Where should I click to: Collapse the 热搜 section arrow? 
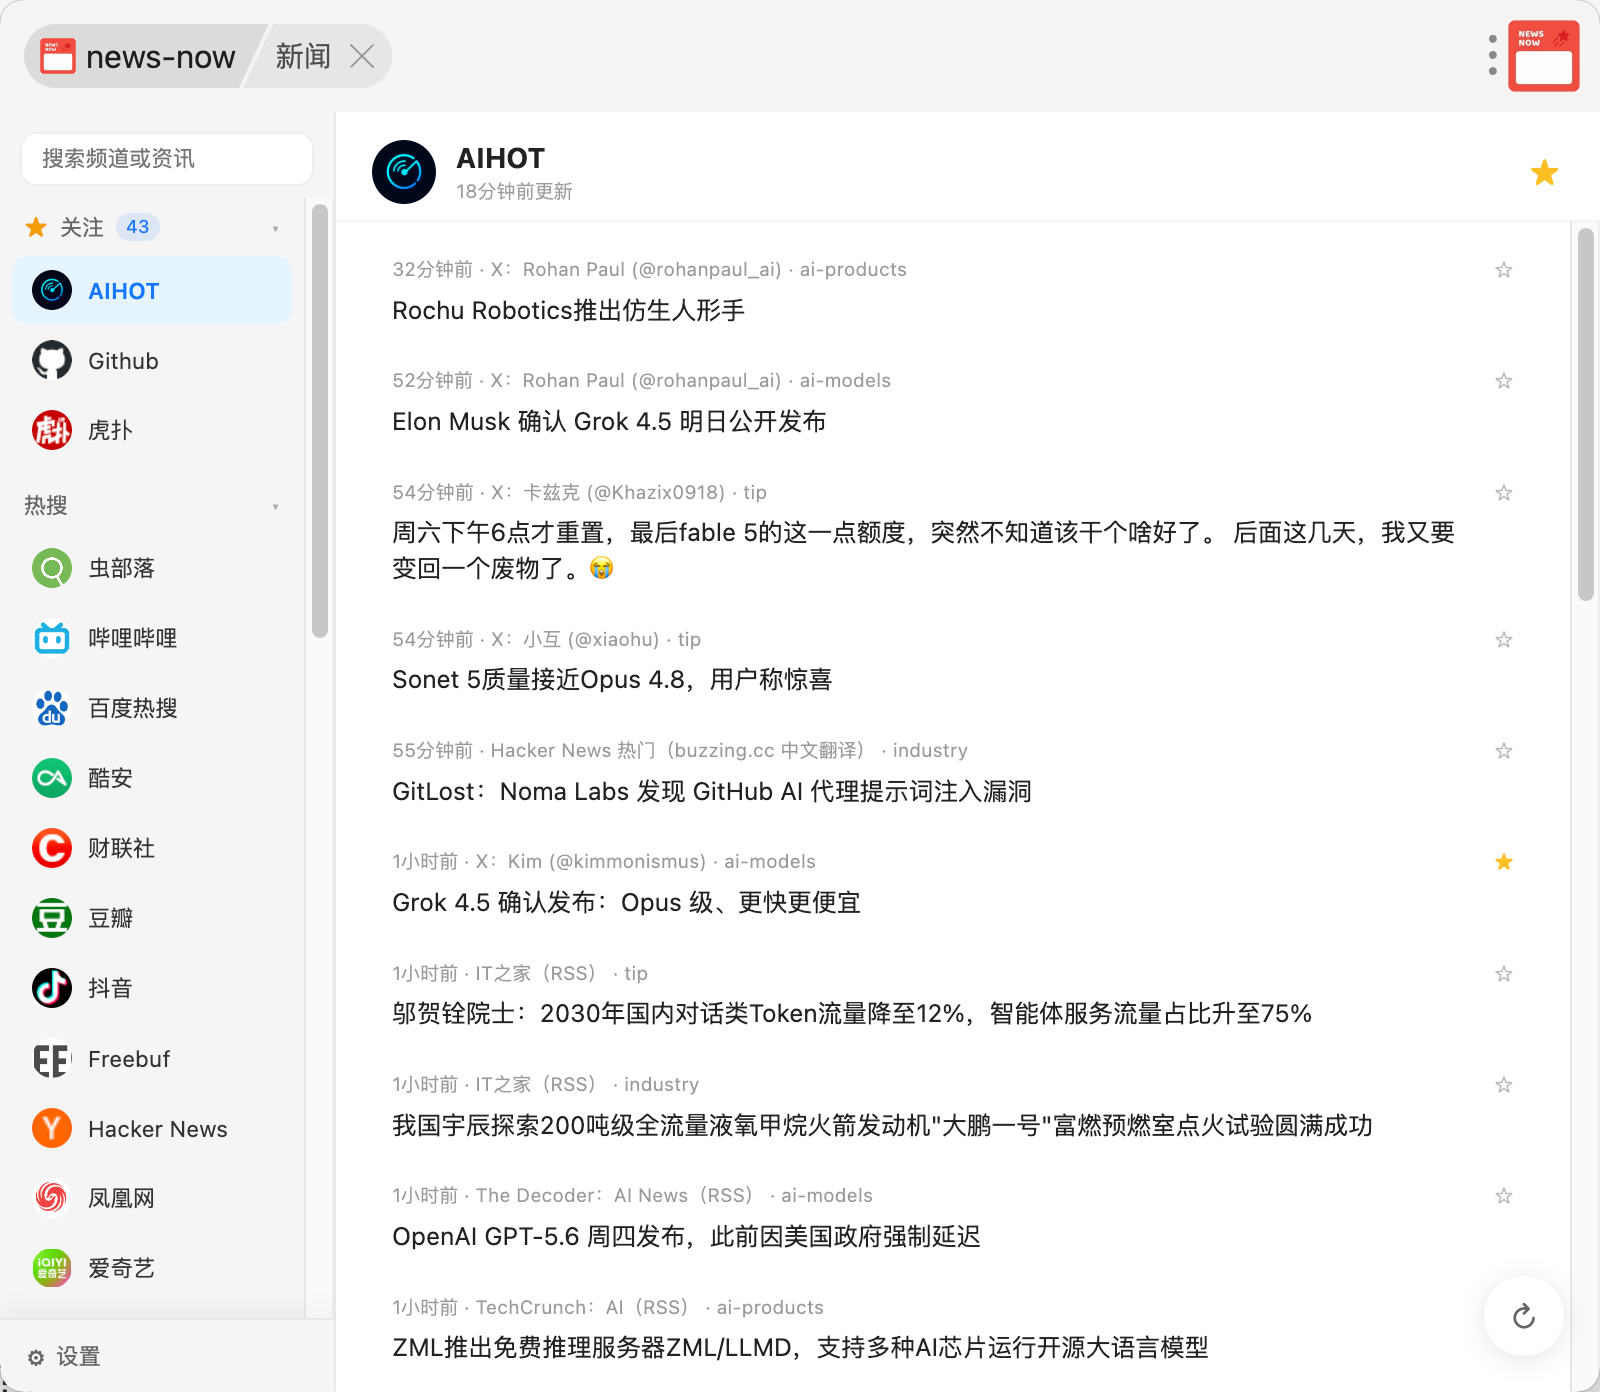276,507
